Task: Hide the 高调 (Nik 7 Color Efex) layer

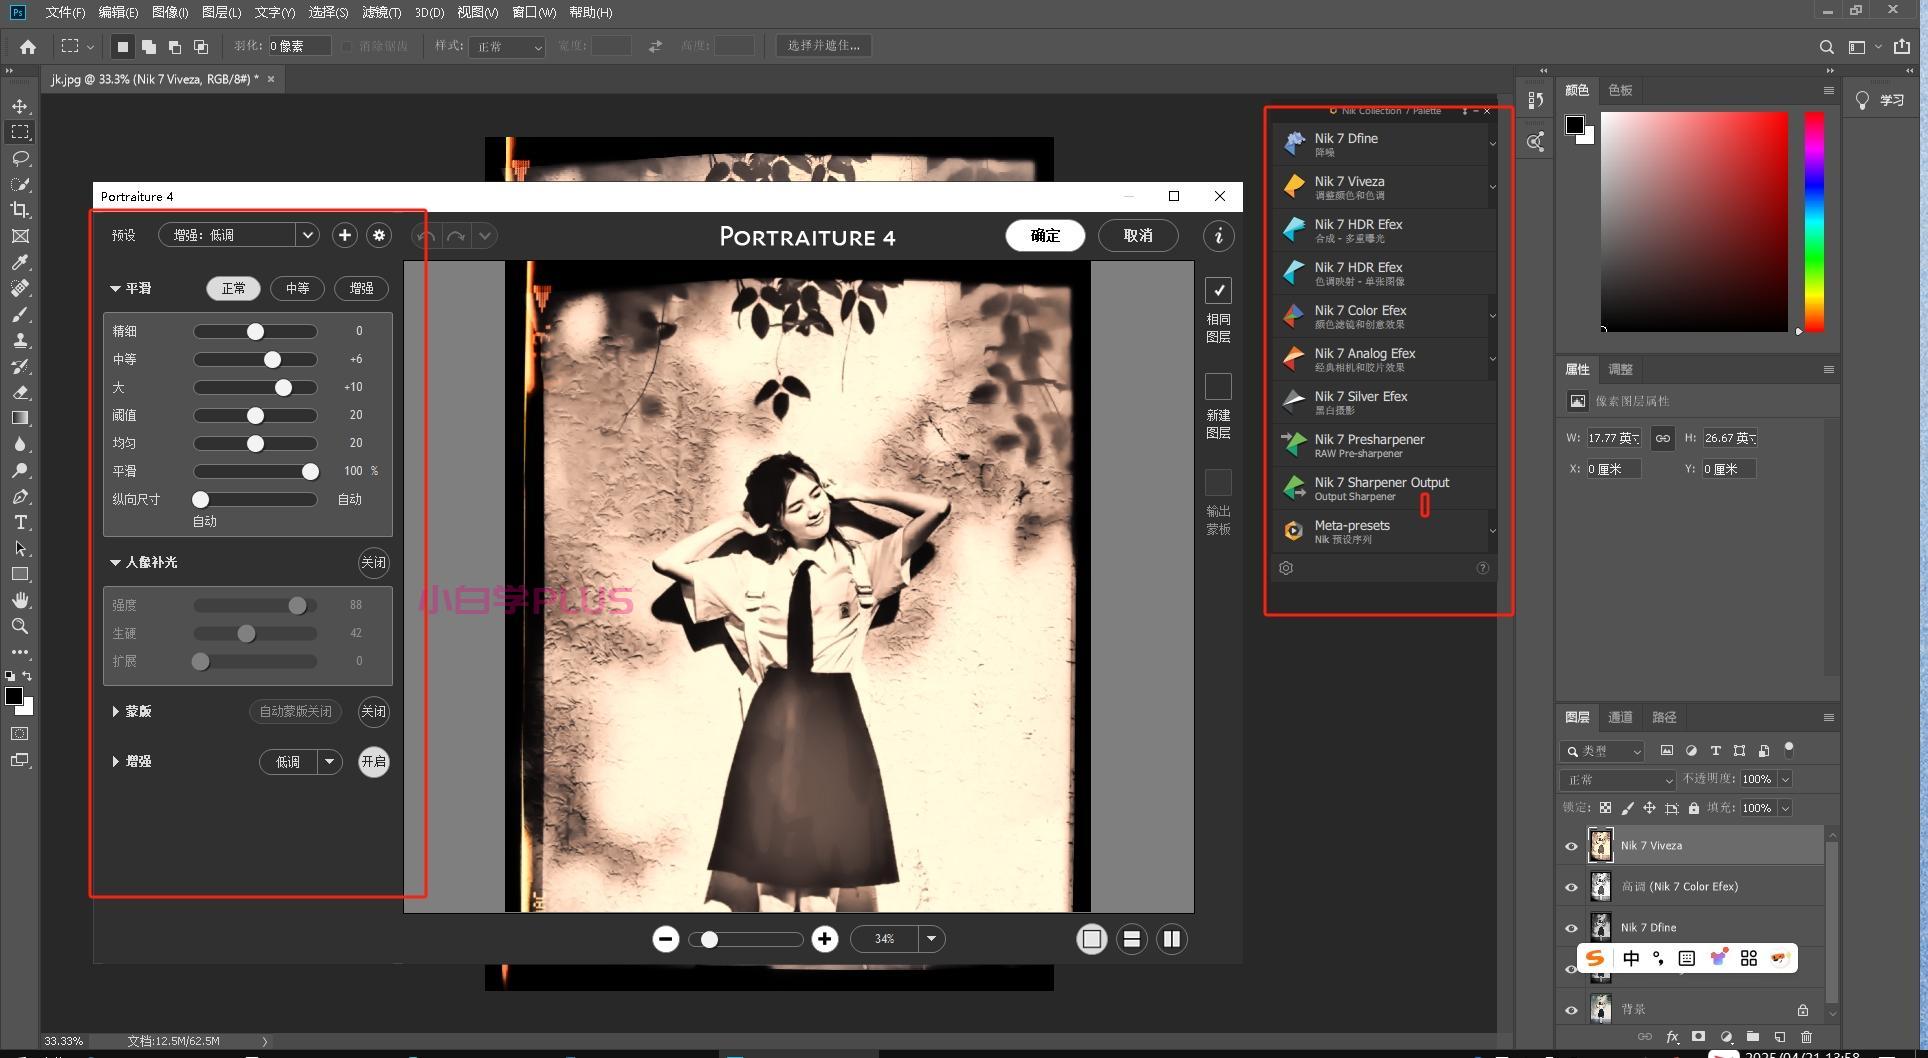Action: [1571, 887]
